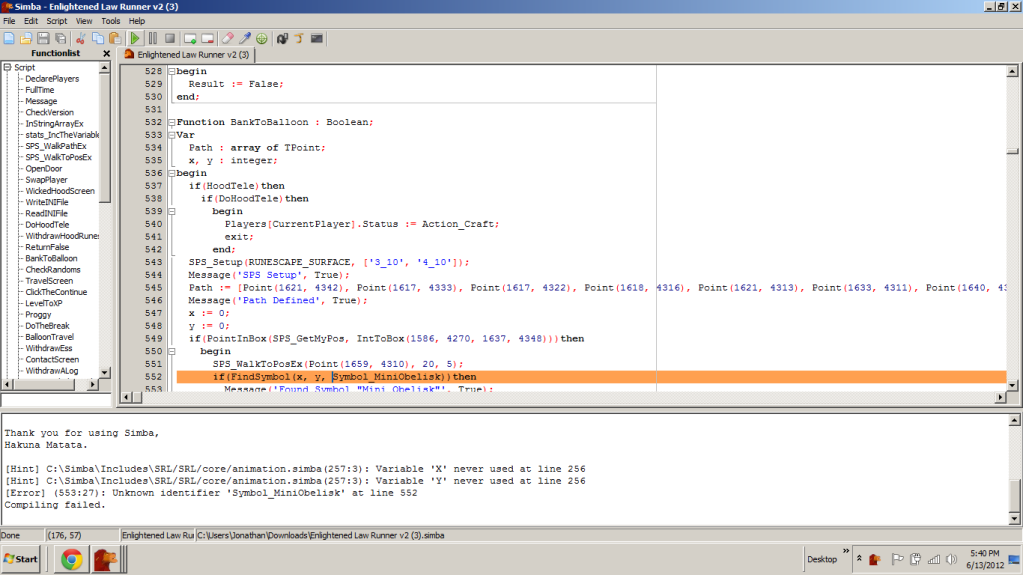Switch to Enlightened Law Runner v2 tab
This screenshot has width=1023, height=575.
(x=186, y=54)
